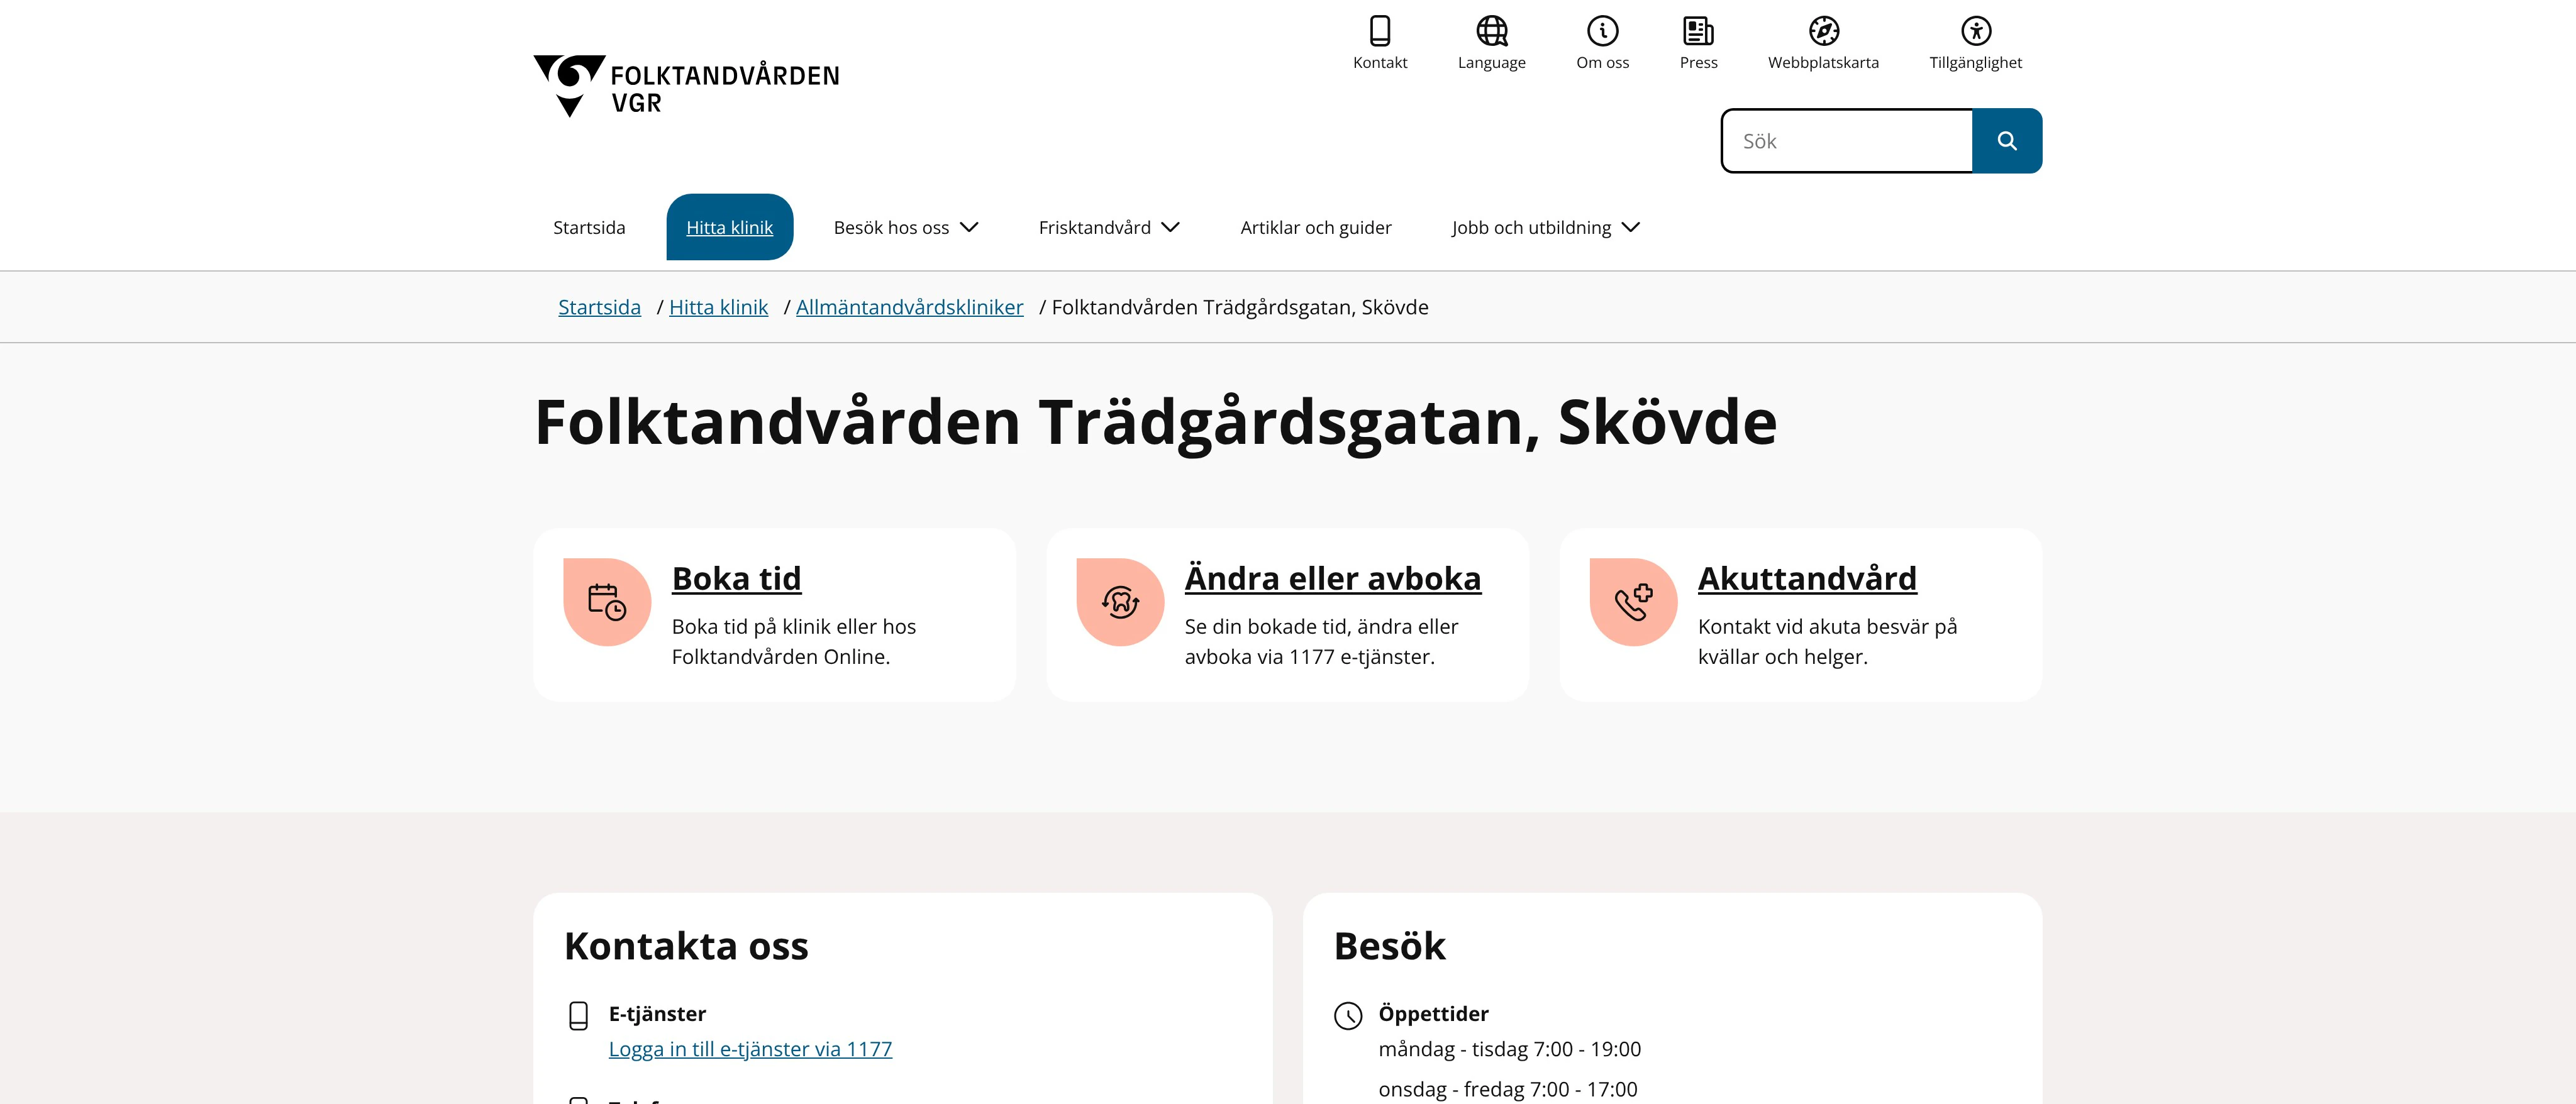
Task: Open the Om oss info icon
Action: point(1603,31)
